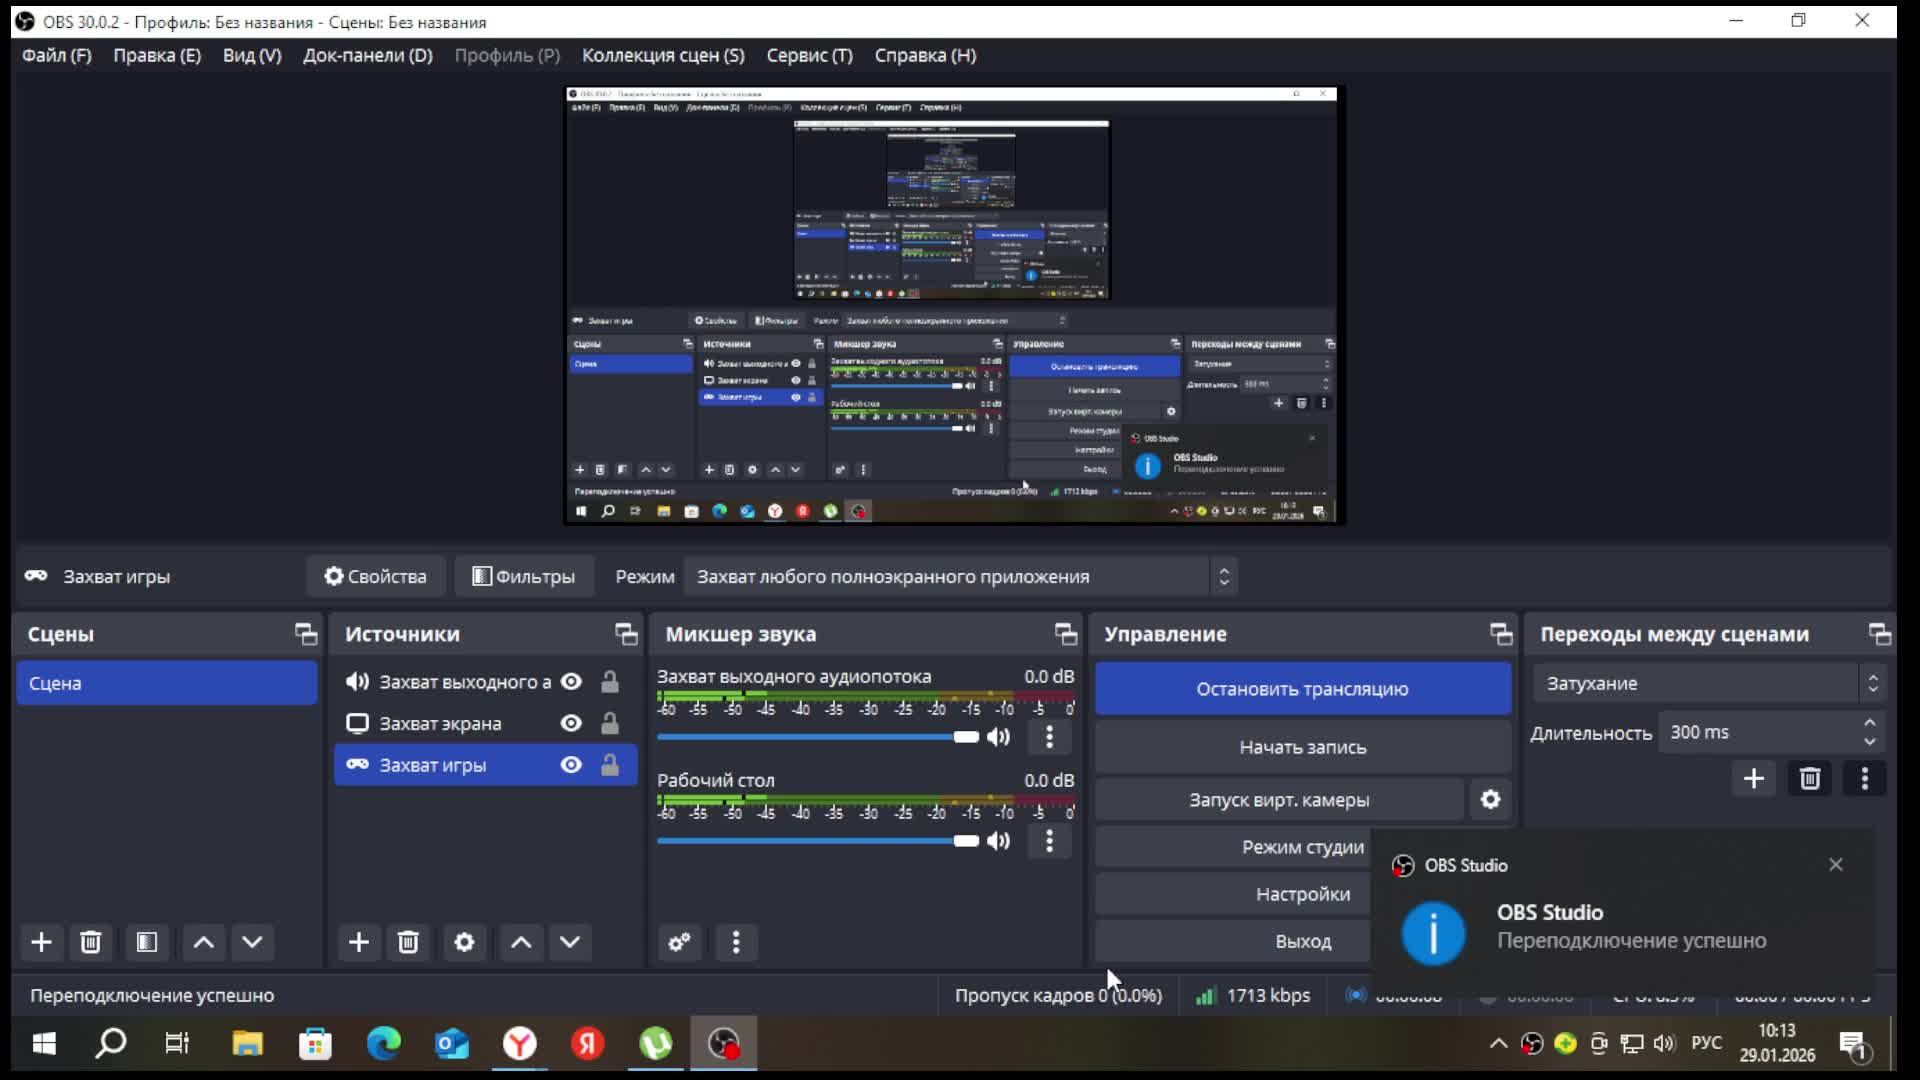Open scene filters icon in Scenes panel

[147, 942]
